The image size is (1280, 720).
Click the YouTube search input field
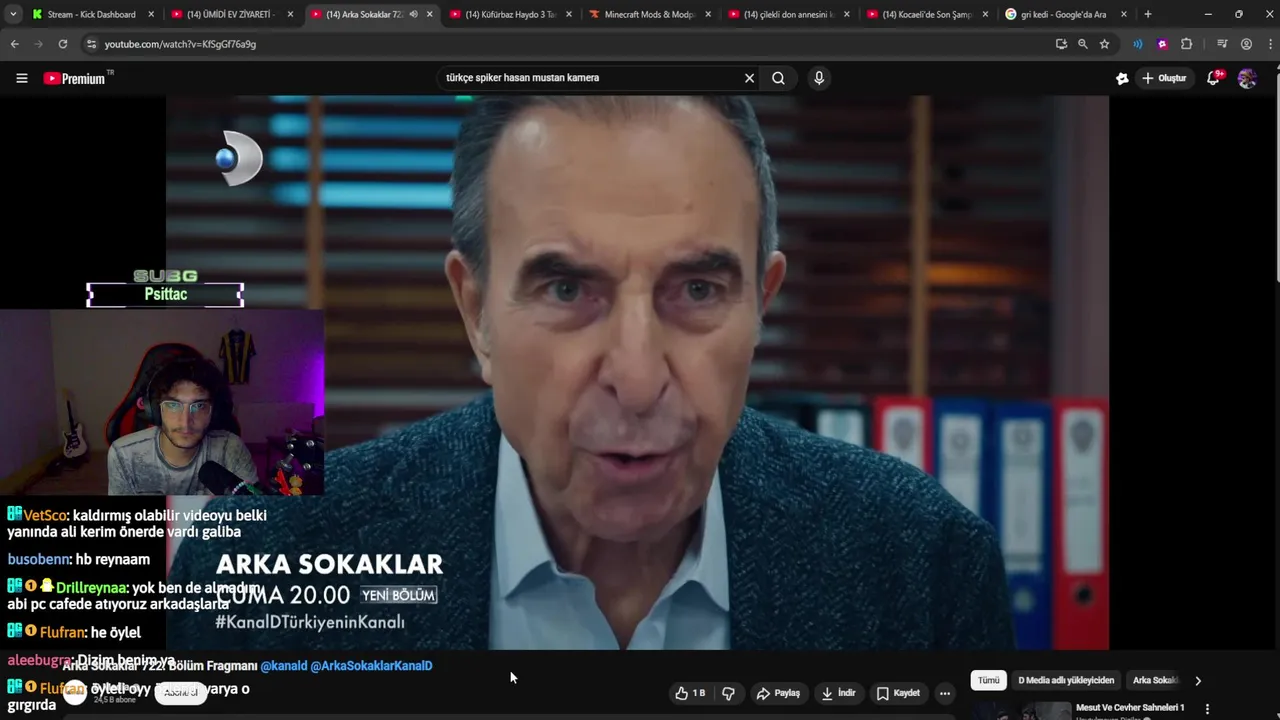590,78
